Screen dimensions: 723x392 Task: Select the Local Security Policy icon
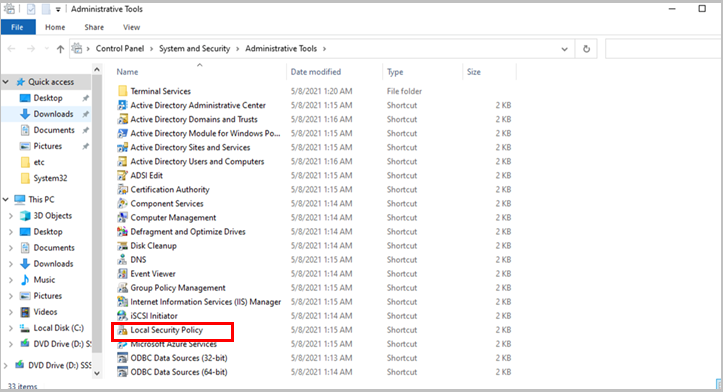point(122,330)
